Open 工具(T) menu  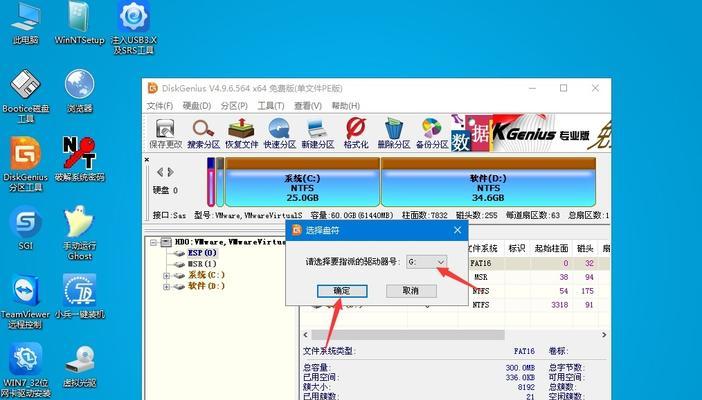pos(271,106)
